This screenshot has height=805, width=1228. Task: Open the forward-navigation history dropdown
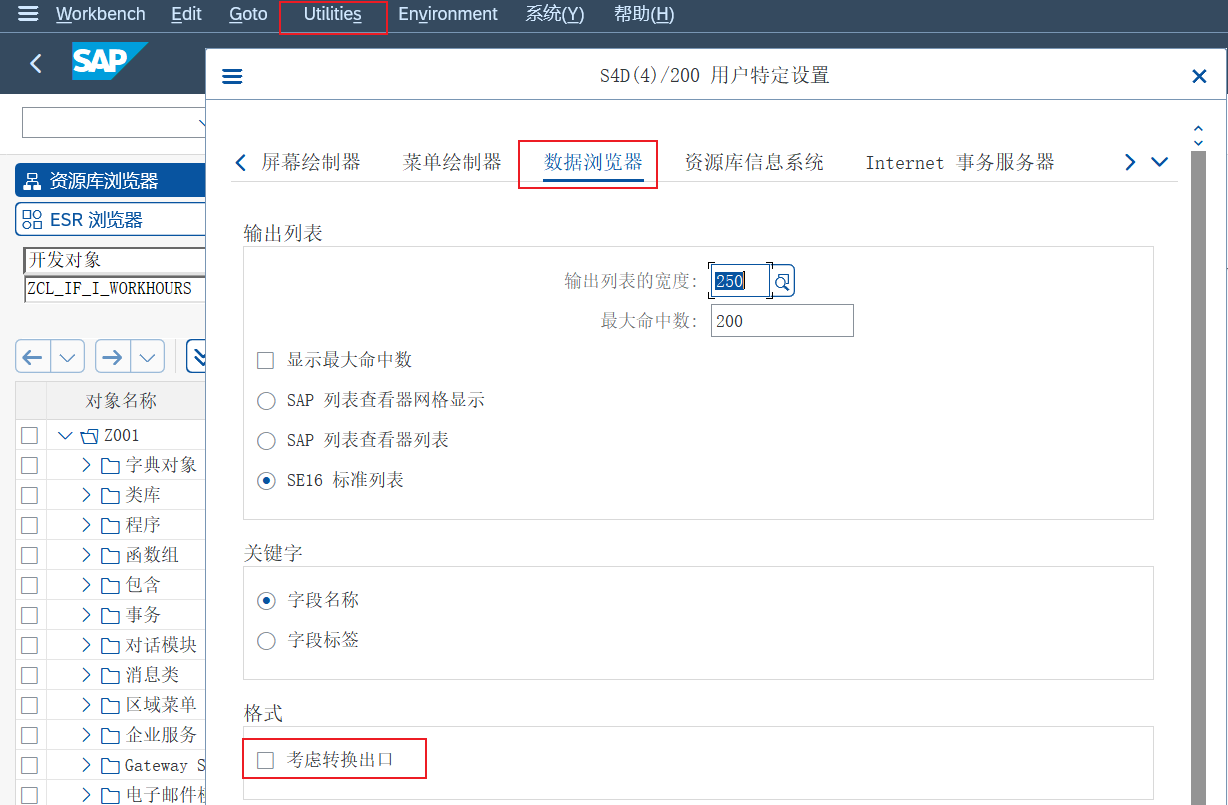[147, 357]
